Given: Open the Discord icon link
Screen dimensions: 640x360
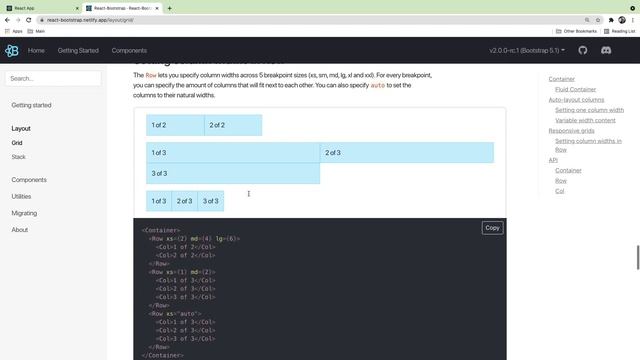Looking at the screenshot, I should pos(606,50).
